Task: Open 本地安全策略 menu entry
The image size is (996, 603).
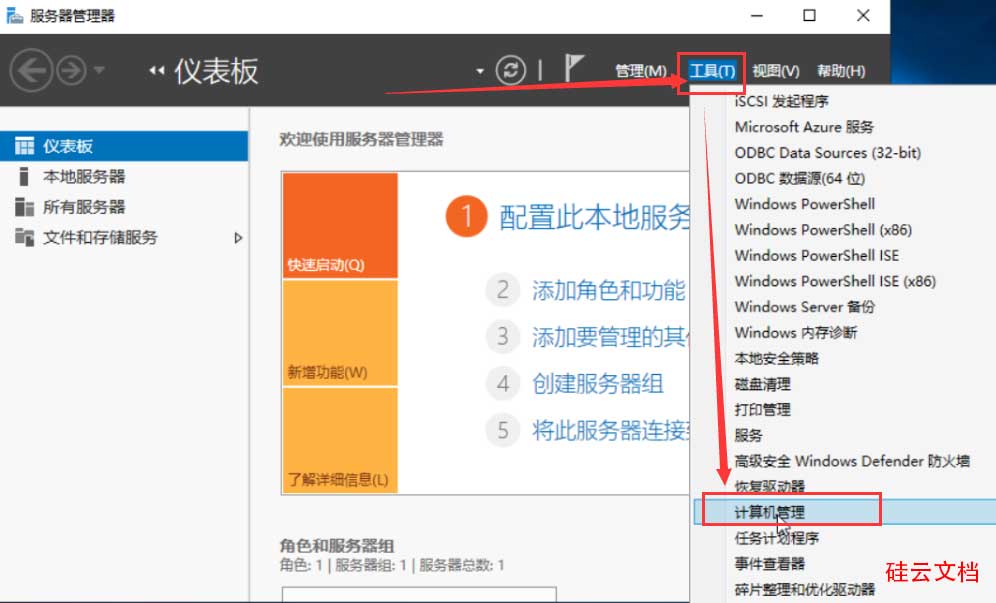Action: coord(776,358)
